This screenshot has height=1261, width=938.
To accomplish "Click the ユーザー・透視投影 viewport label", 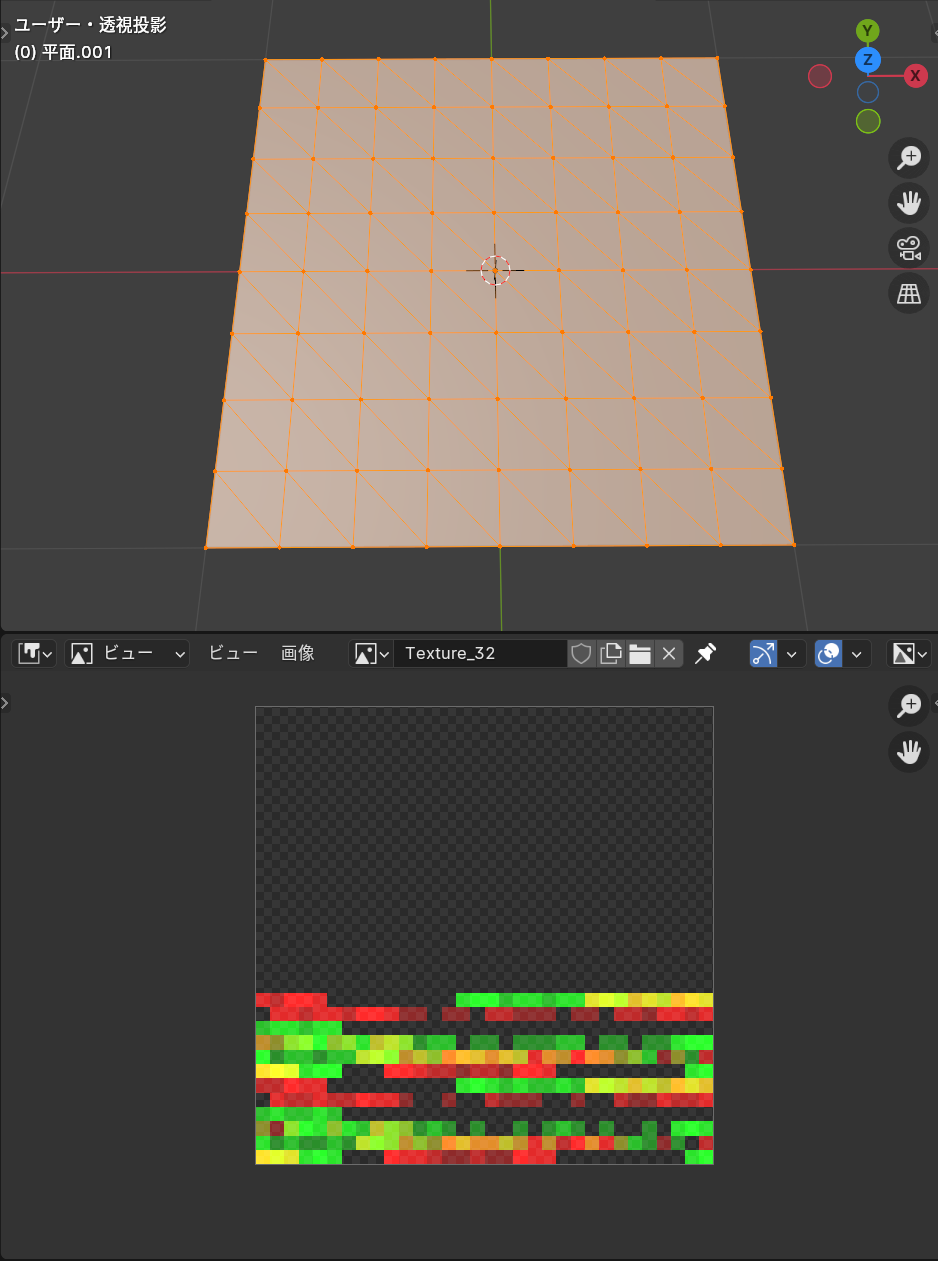I will coord(90,25).
